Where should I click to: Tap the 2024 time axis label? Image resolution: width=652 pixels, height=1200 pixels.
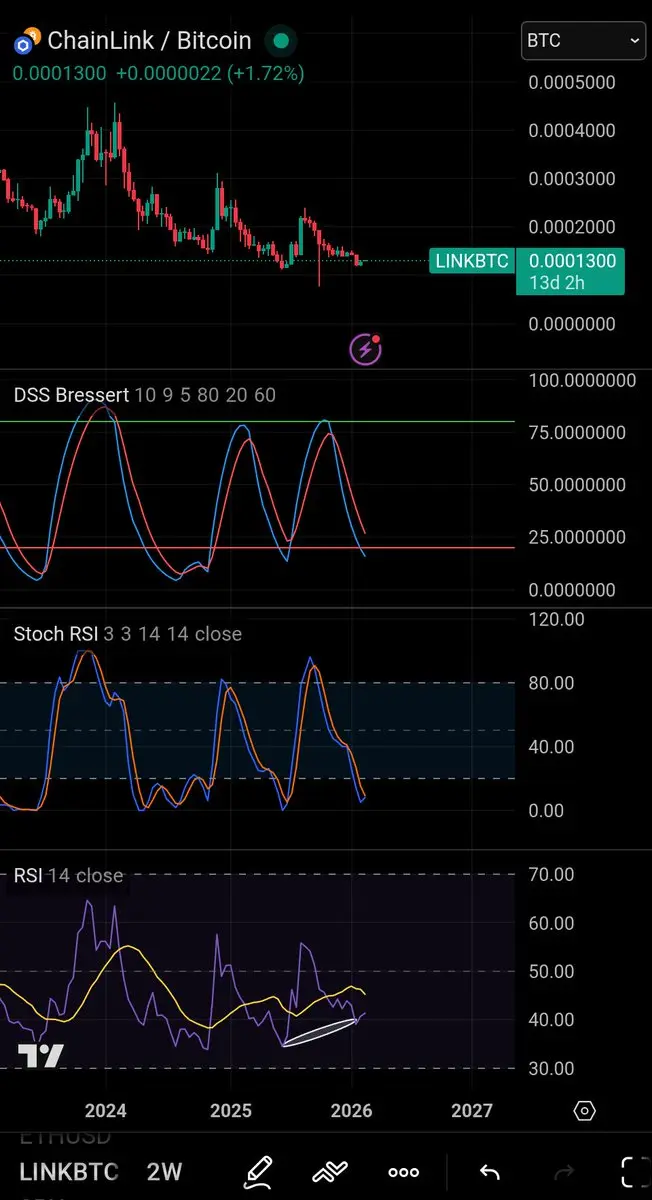(x=106, y=1111)
